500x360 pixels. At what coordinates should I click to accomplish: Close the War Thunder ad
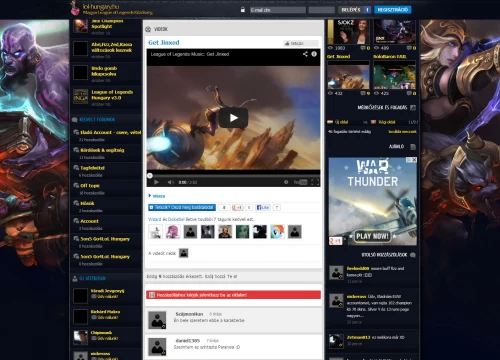414,160
